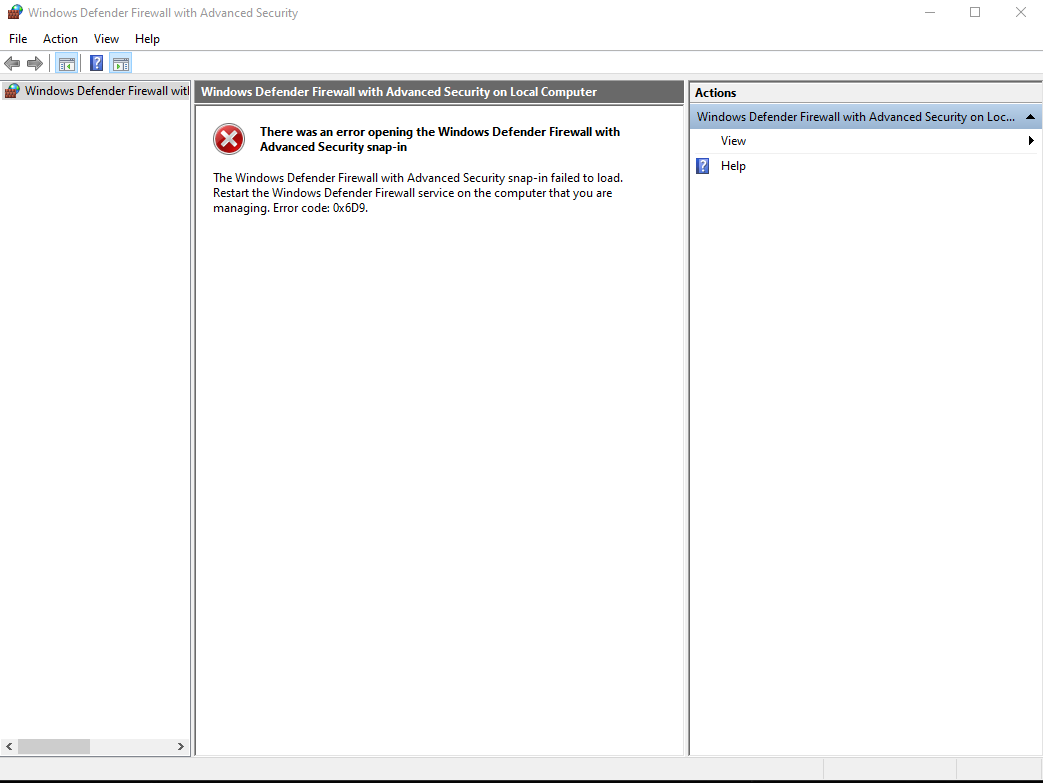Collapse the Actions pane section header arrow

coord(1030,116)
